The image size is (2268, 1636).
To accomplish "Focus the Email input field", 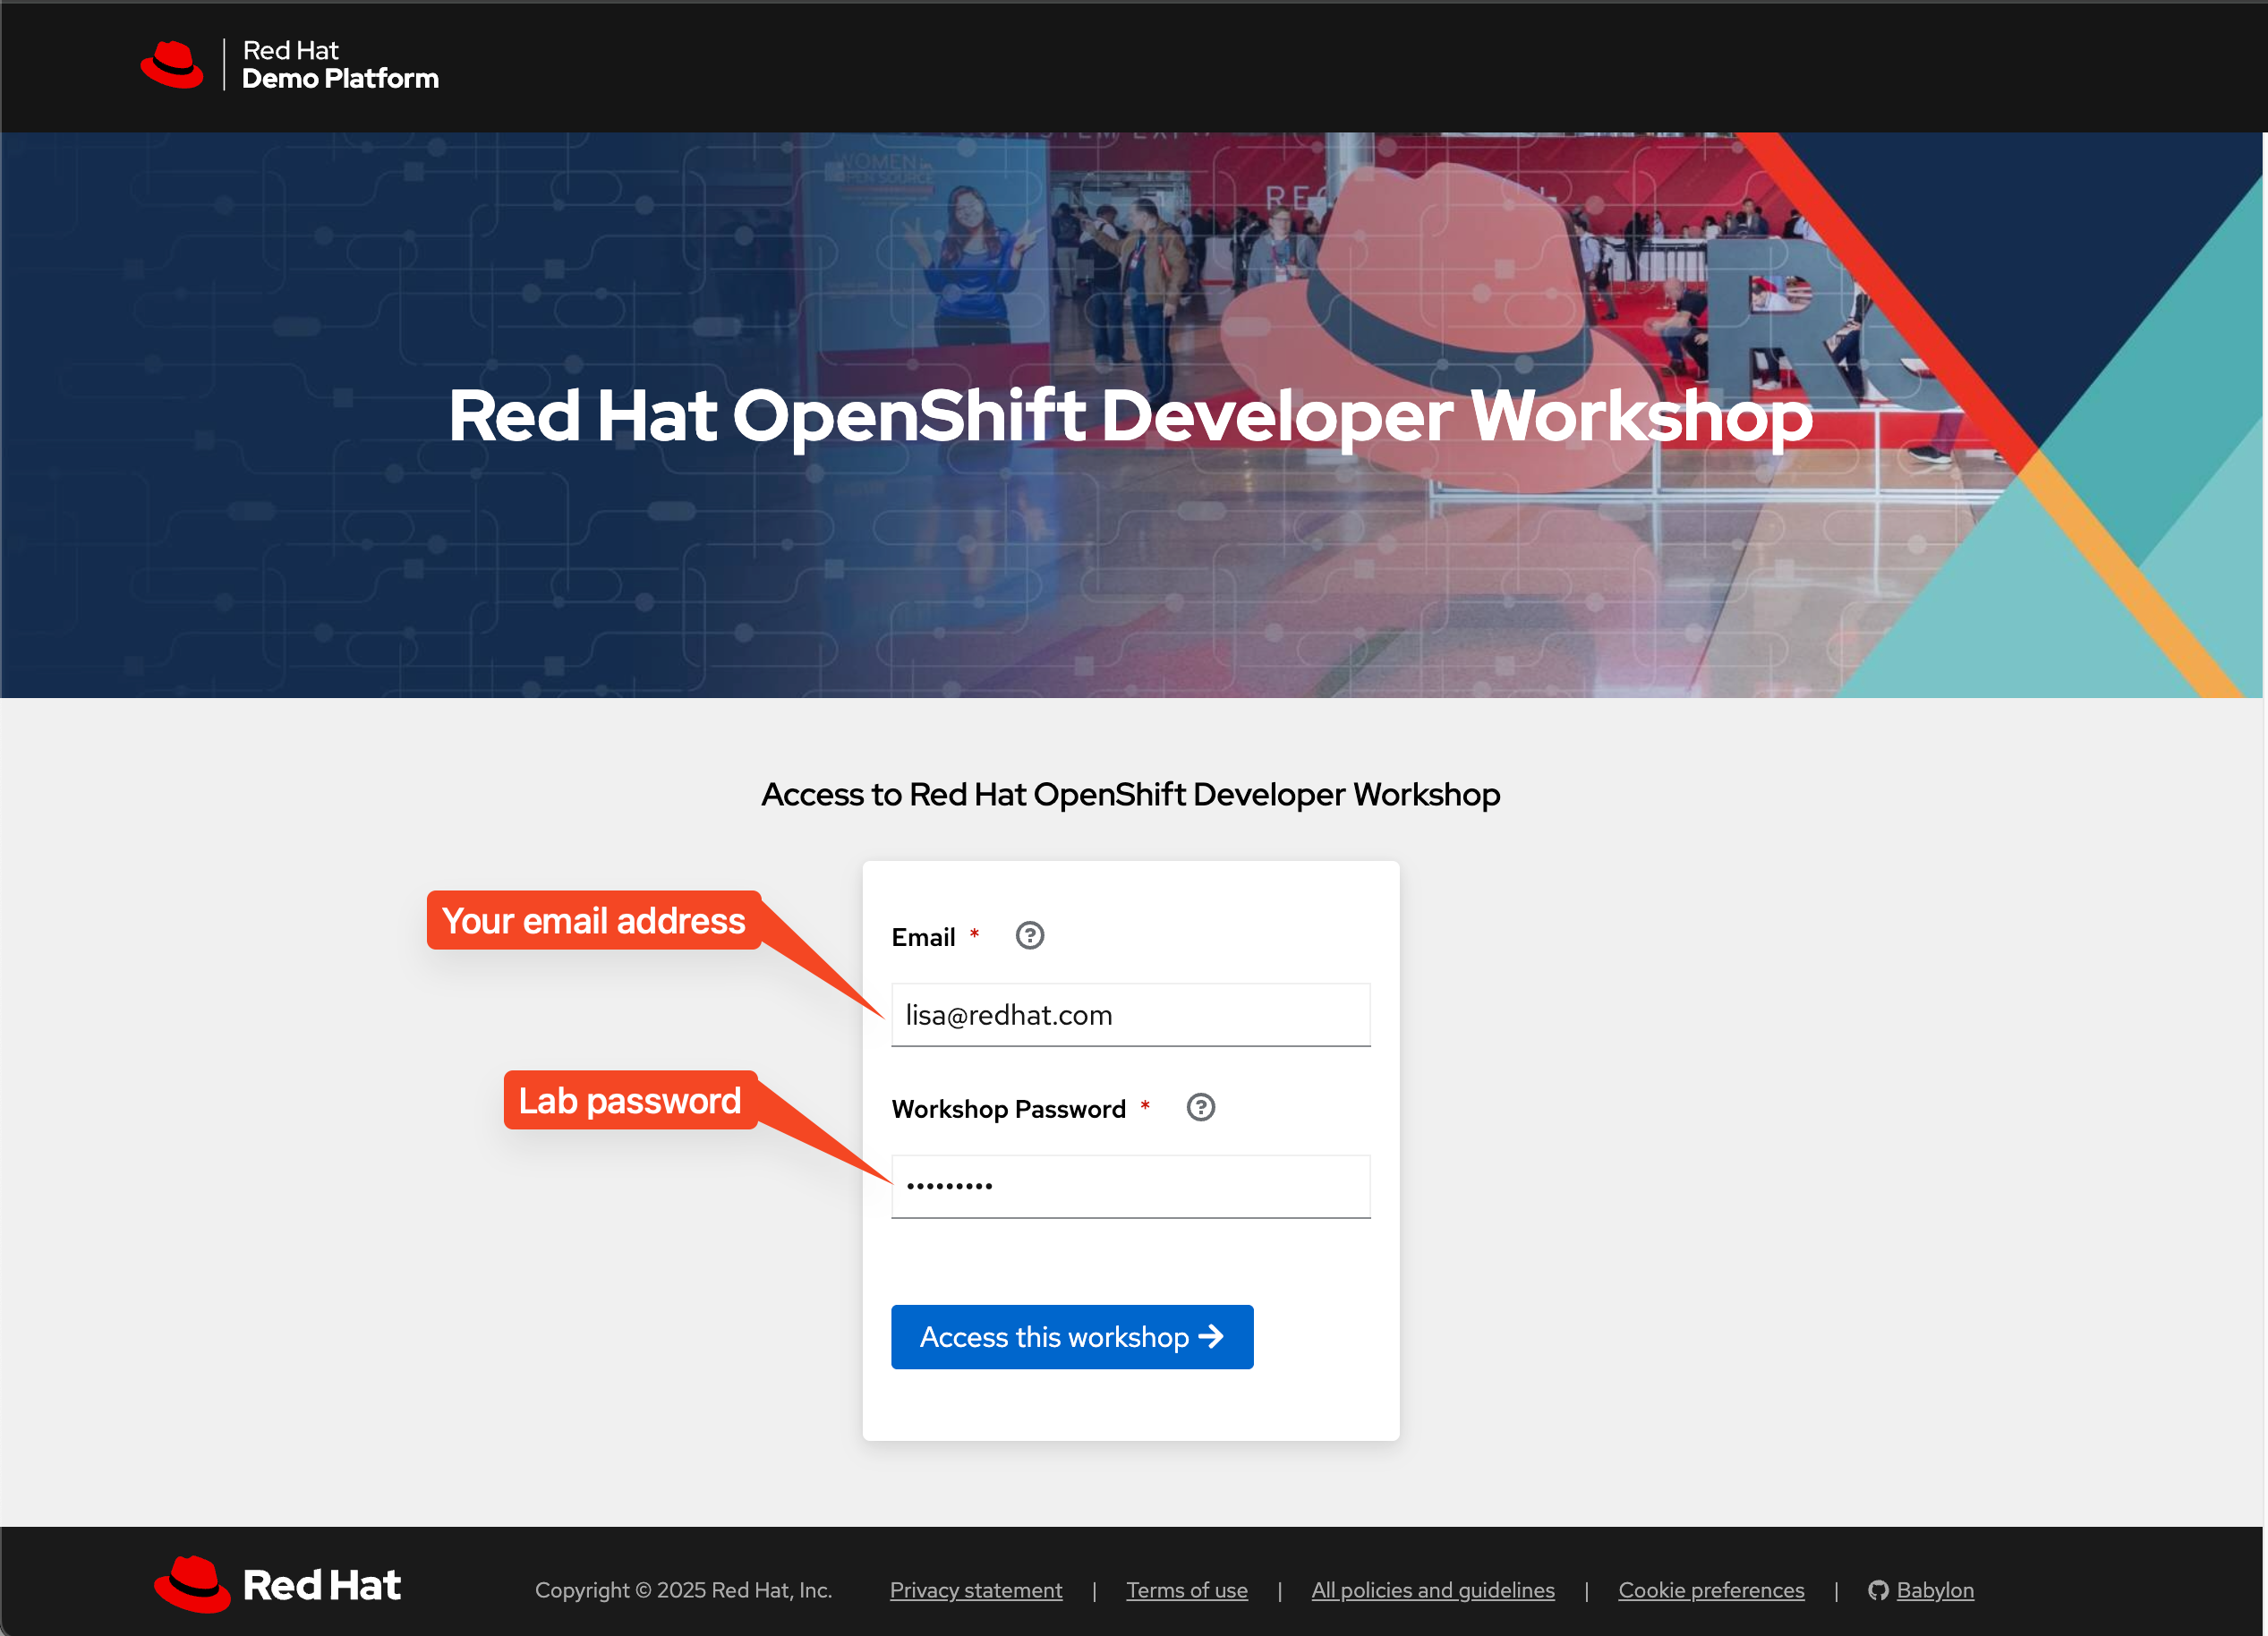I will coord(1130,1015).
